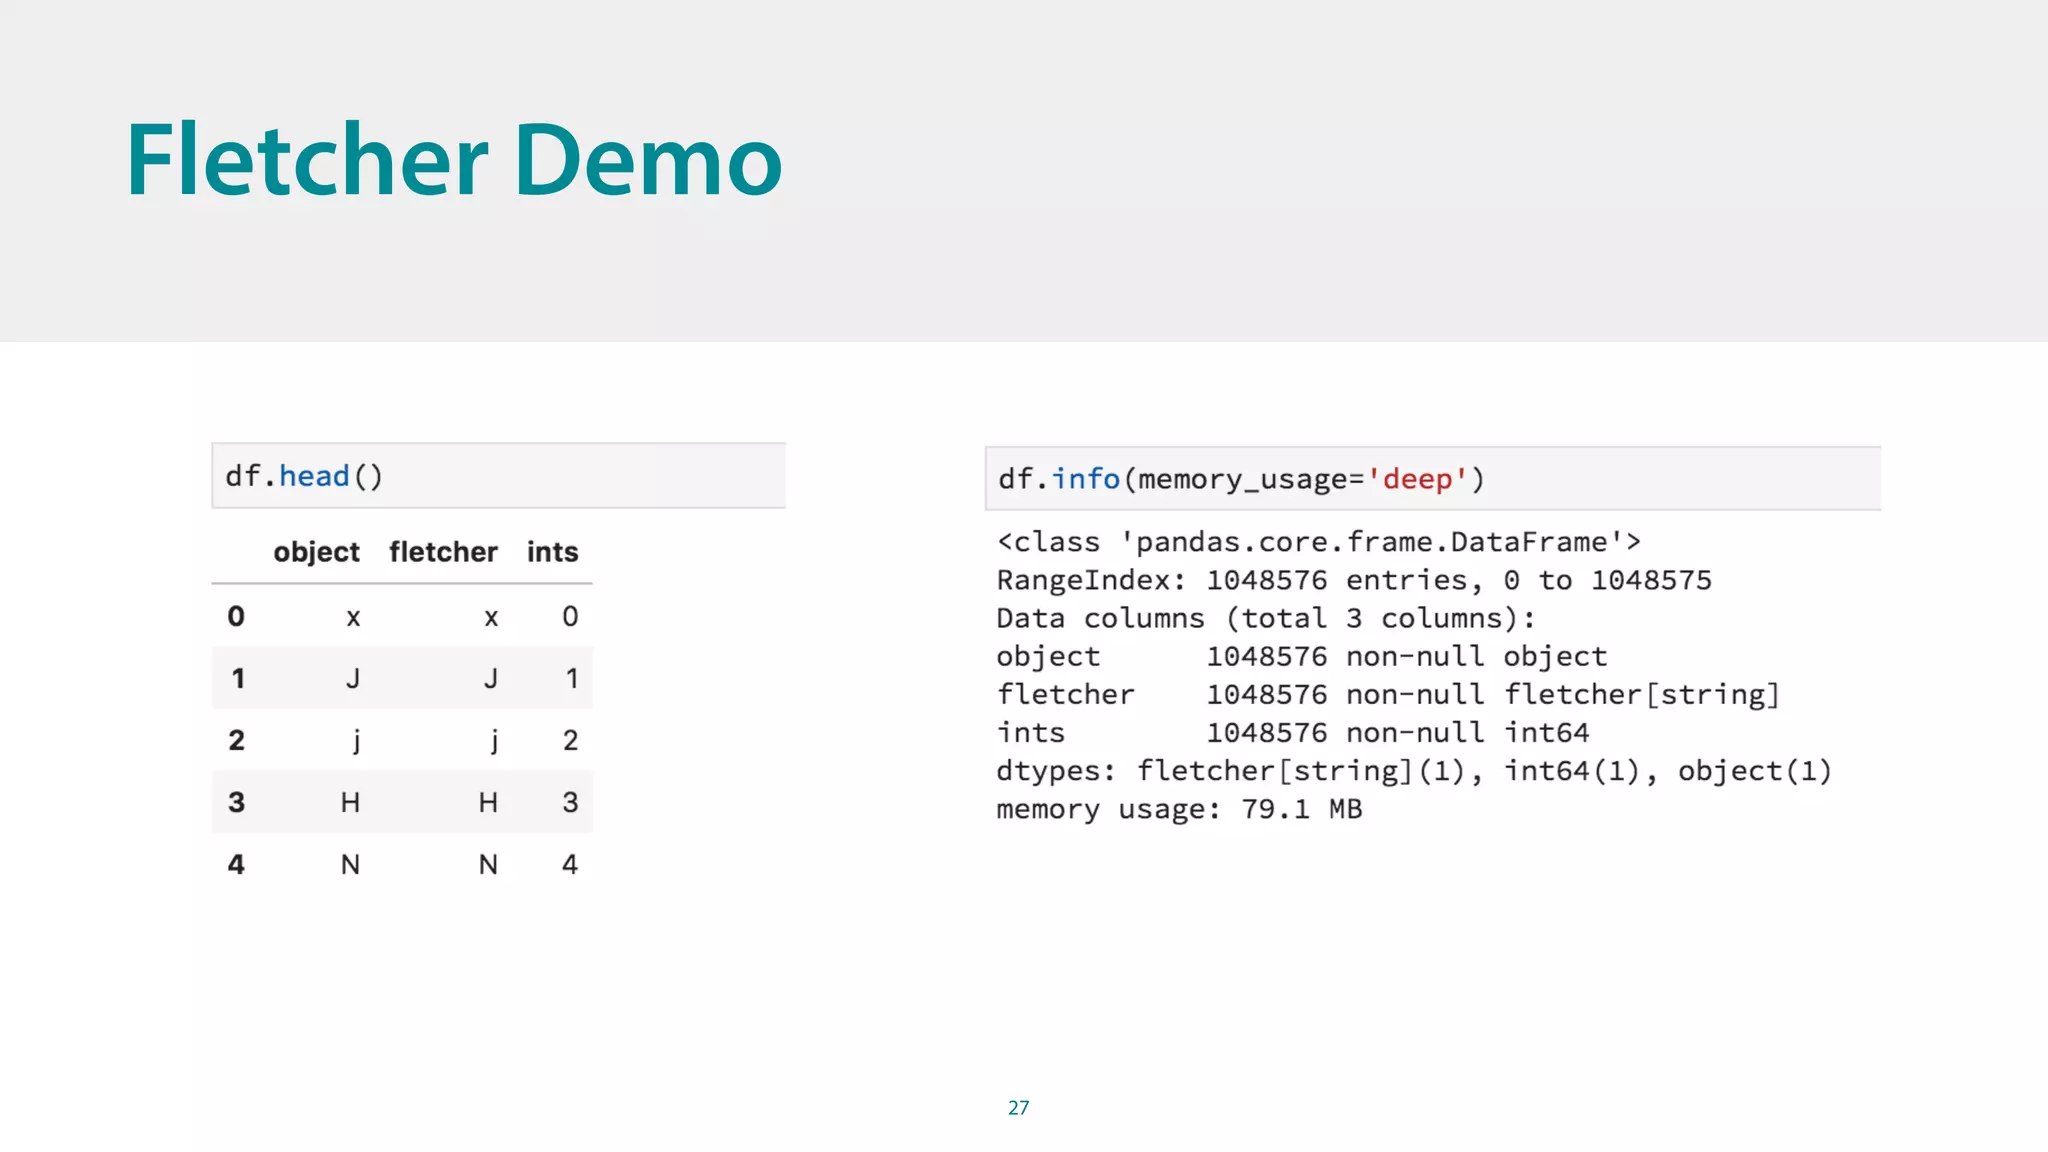Click the dtypes summary output line

click(x=1413, y=771)
